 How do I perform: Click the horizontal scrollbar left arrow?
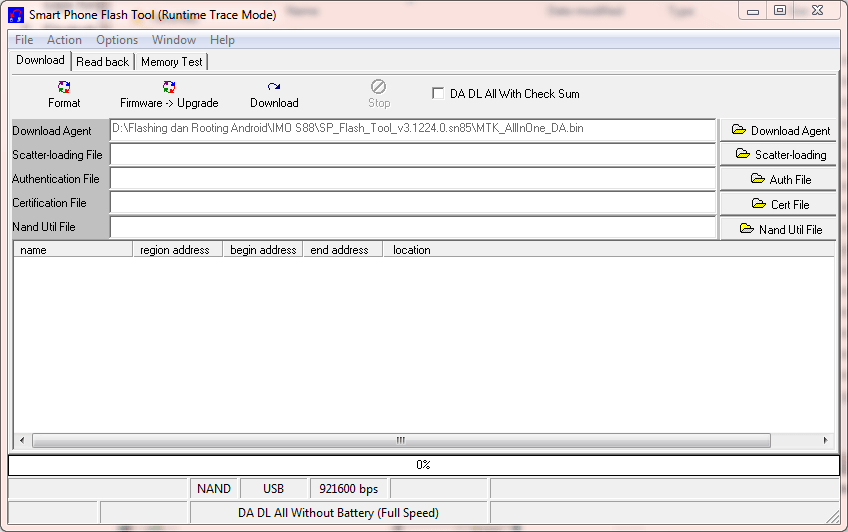(22, 440)
